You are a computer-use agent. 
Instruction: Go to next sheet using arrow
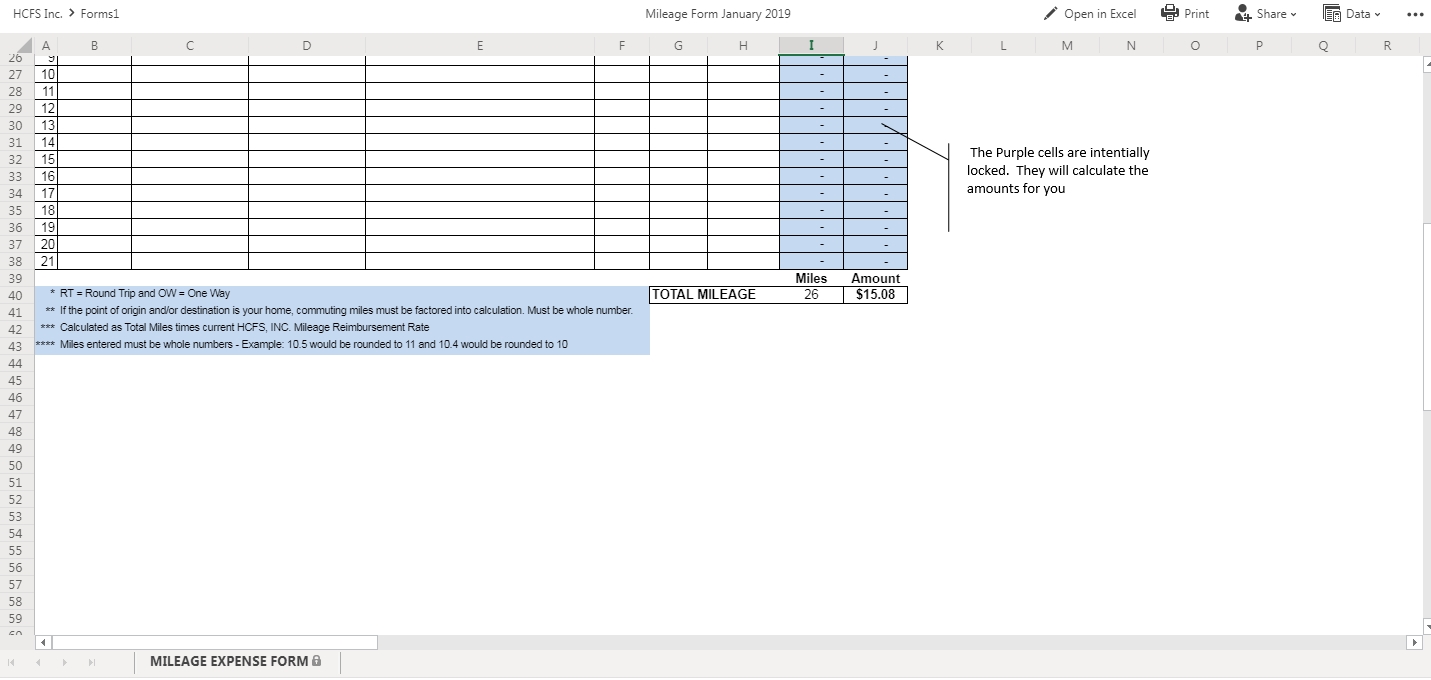66,662
